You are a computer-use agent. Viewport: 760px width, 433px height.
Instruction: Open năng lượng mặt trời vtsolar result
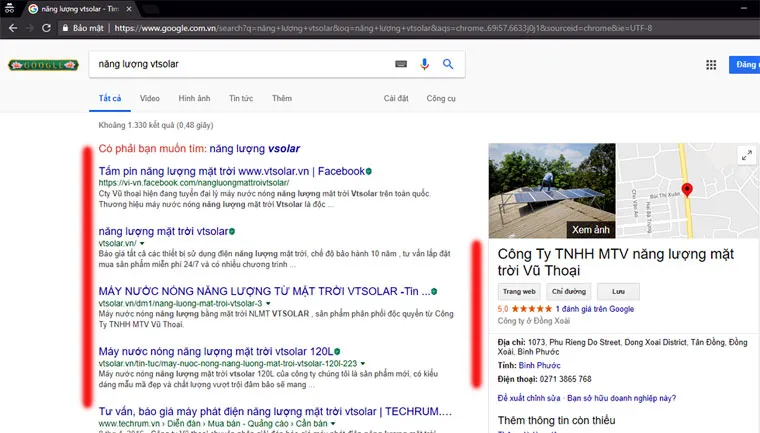click(163, 231)
